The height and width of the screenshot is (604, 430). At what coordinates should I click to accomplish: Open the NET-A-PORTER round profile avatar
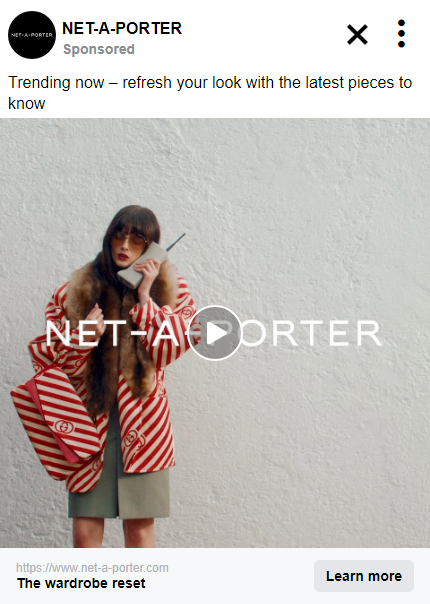32,35
